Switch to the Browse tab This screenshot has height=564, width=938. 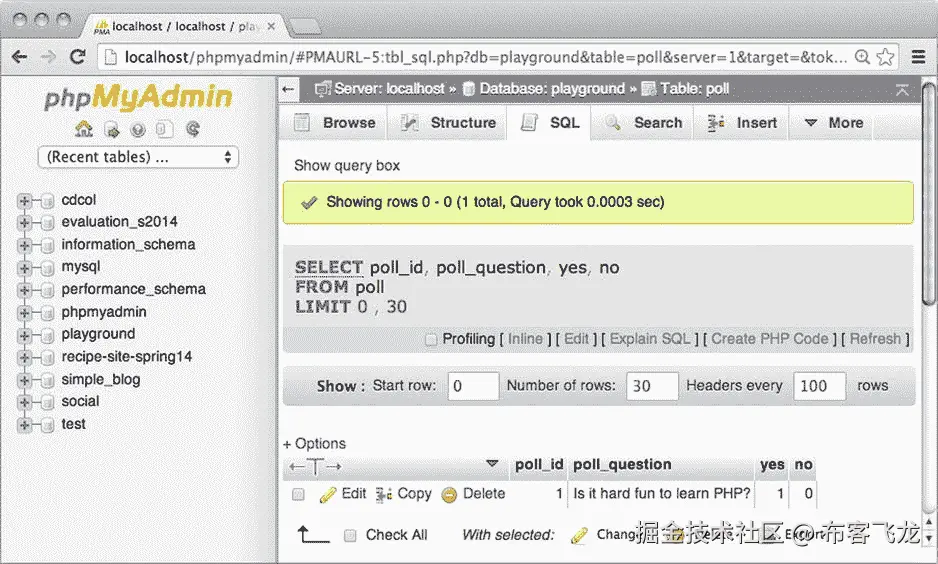point(335,123)
